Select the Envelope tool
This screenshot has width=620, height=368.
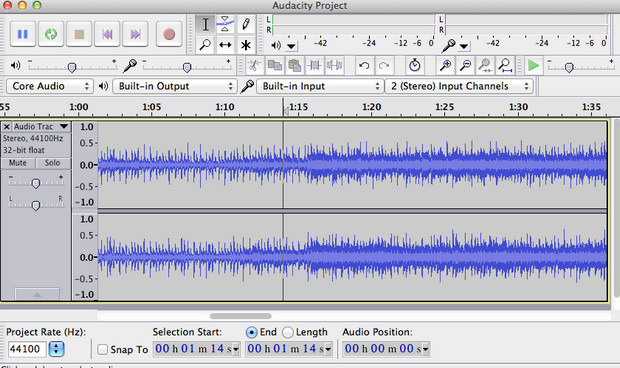click(x=225, y=24)
